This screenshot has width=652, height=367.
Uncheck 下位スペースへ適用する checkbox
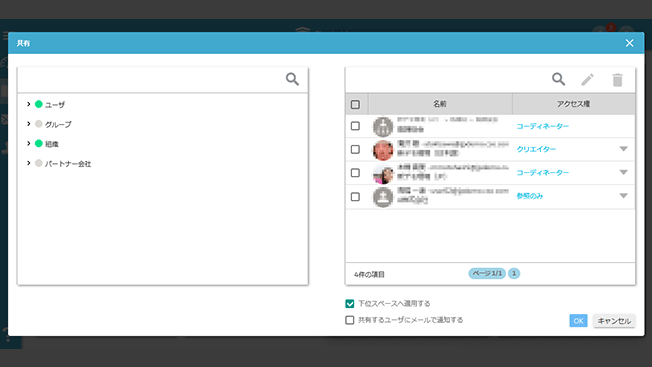coord(350,303)
